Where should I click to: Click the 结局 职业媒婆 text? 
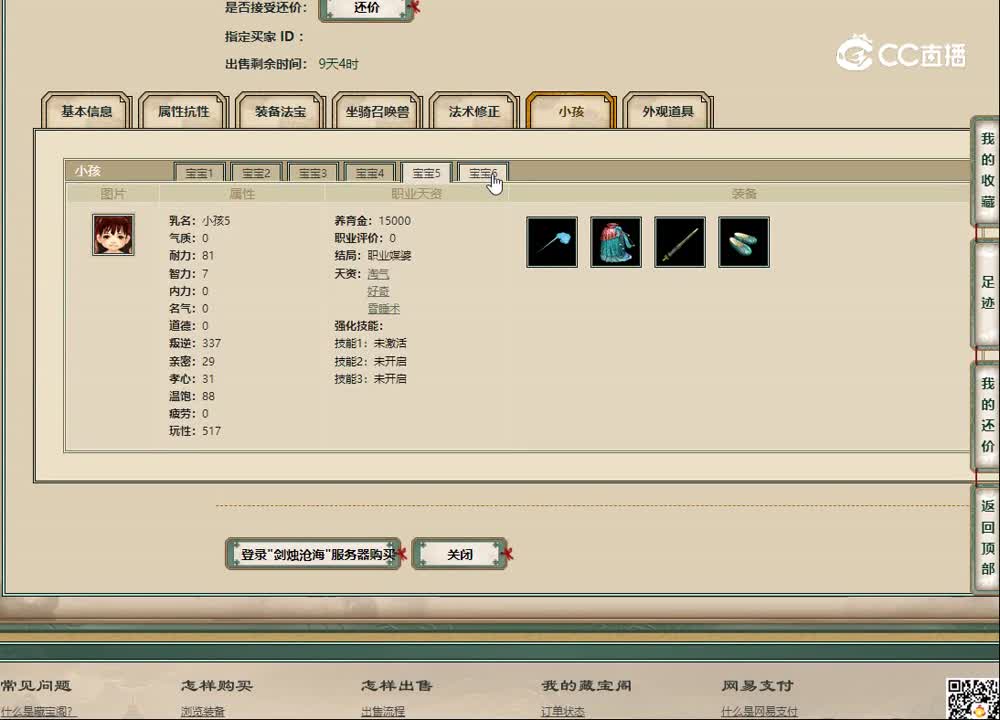tap(372, 256)
